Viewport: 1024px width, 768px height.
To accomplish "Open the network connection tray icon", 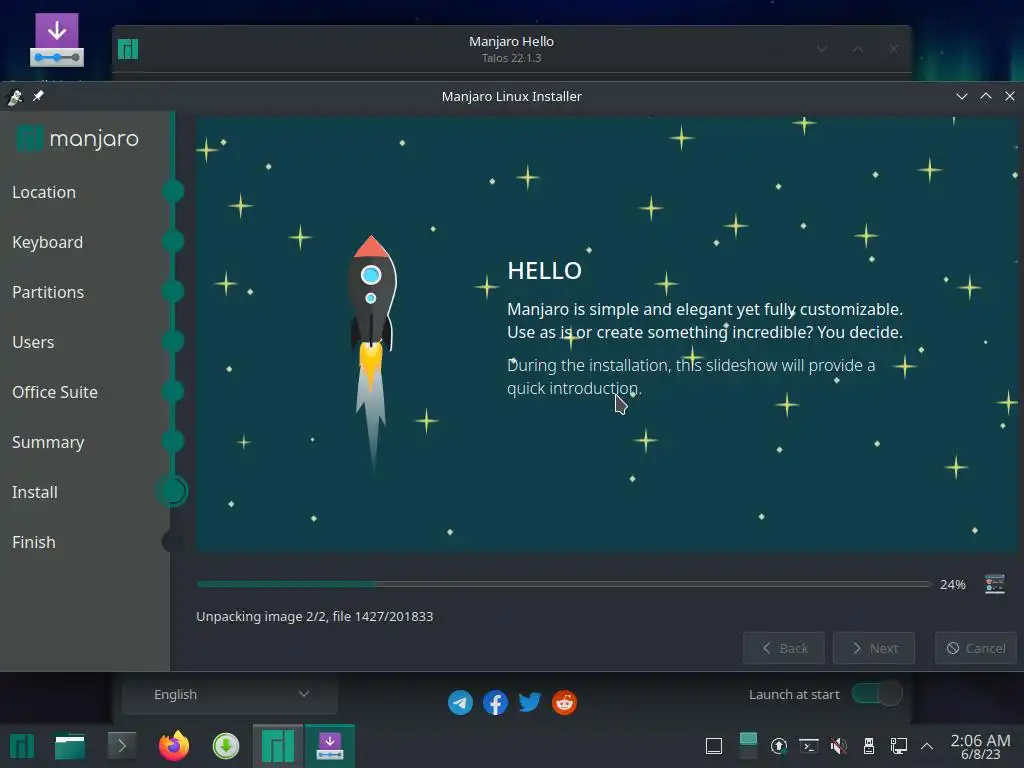I will pyautogui.click(x=899, y=746).
